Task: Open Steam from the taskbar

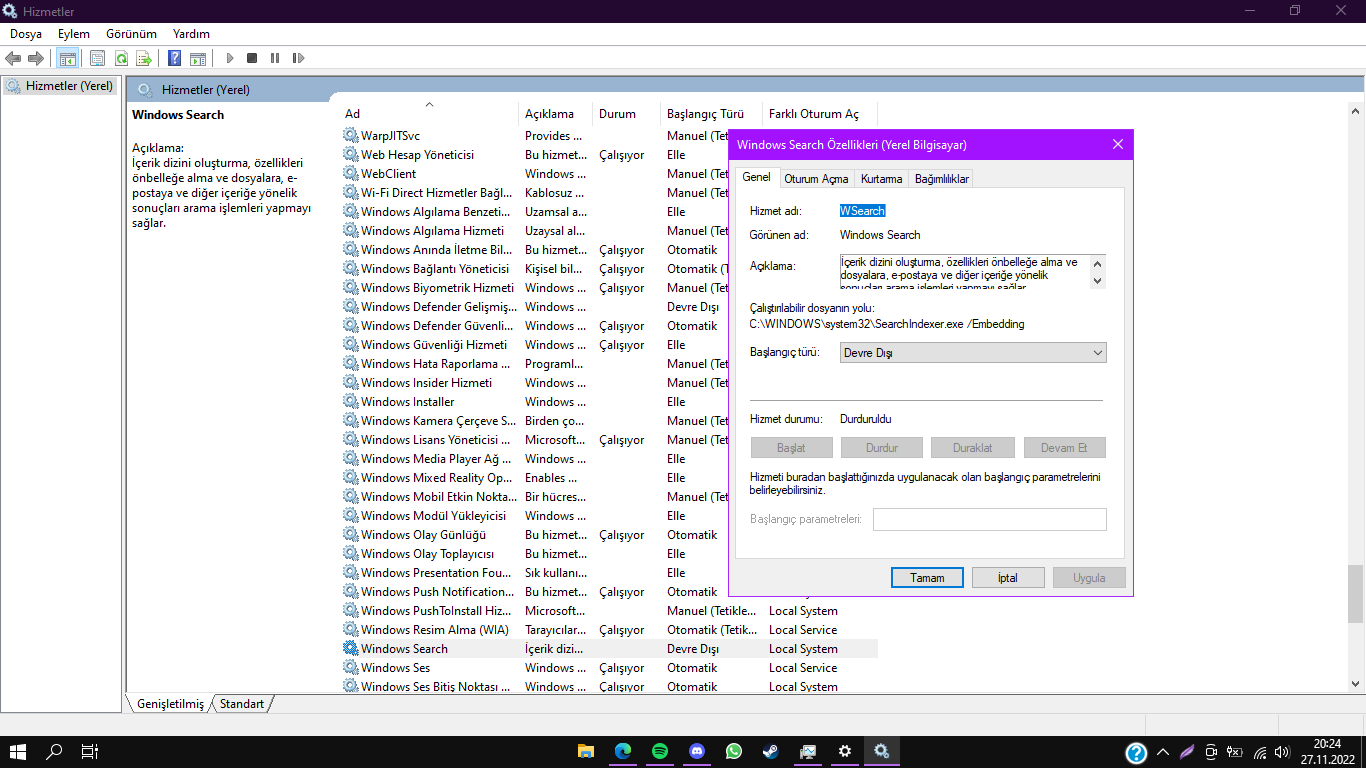Action: (771, 751)
